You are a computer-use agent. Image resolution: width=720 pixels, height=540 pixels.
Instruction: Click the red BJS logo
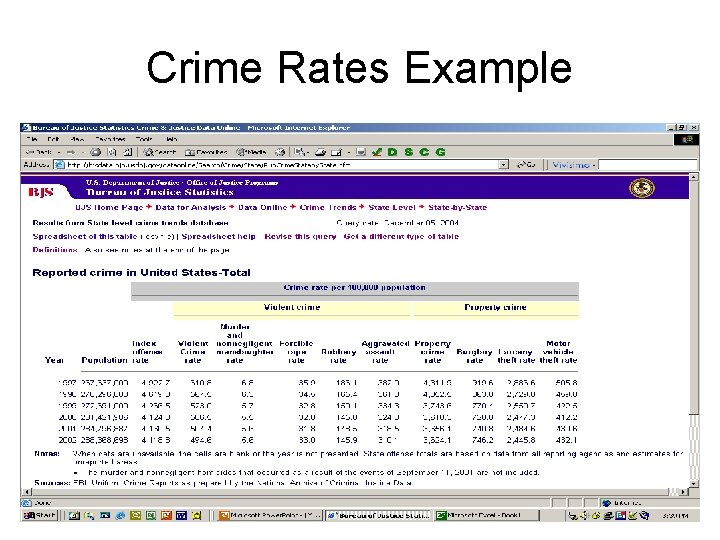pyautogui.click(x=41, y=192)
